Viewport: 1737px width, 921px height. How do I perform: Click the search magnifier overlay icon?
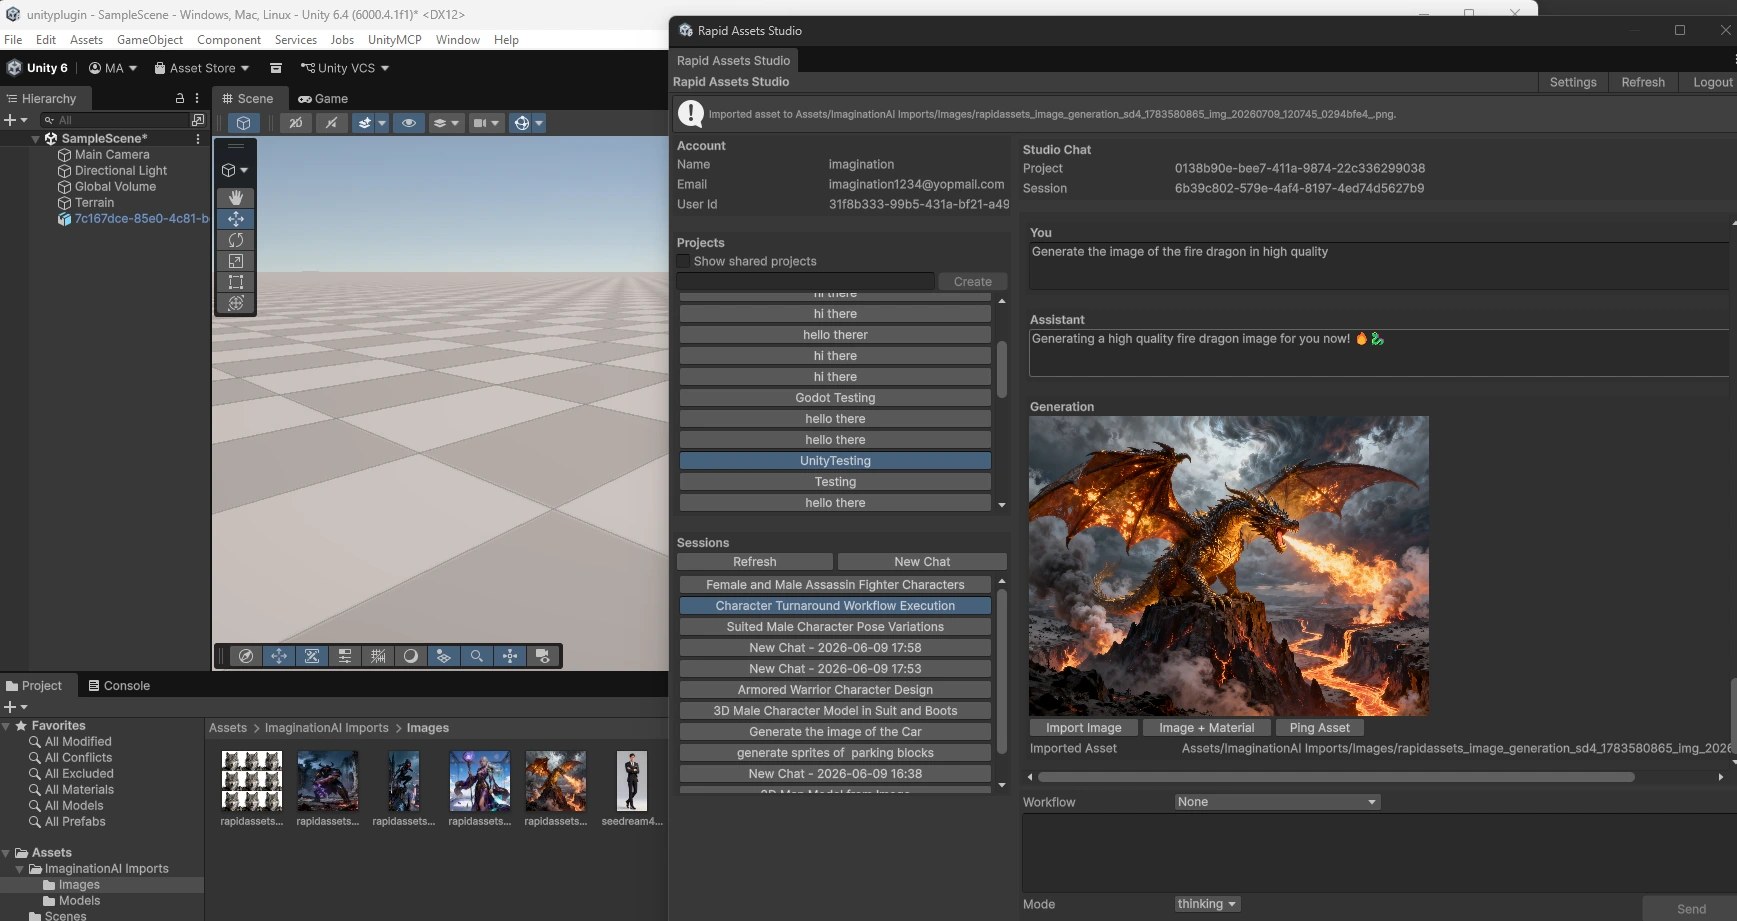coord(477,656)
